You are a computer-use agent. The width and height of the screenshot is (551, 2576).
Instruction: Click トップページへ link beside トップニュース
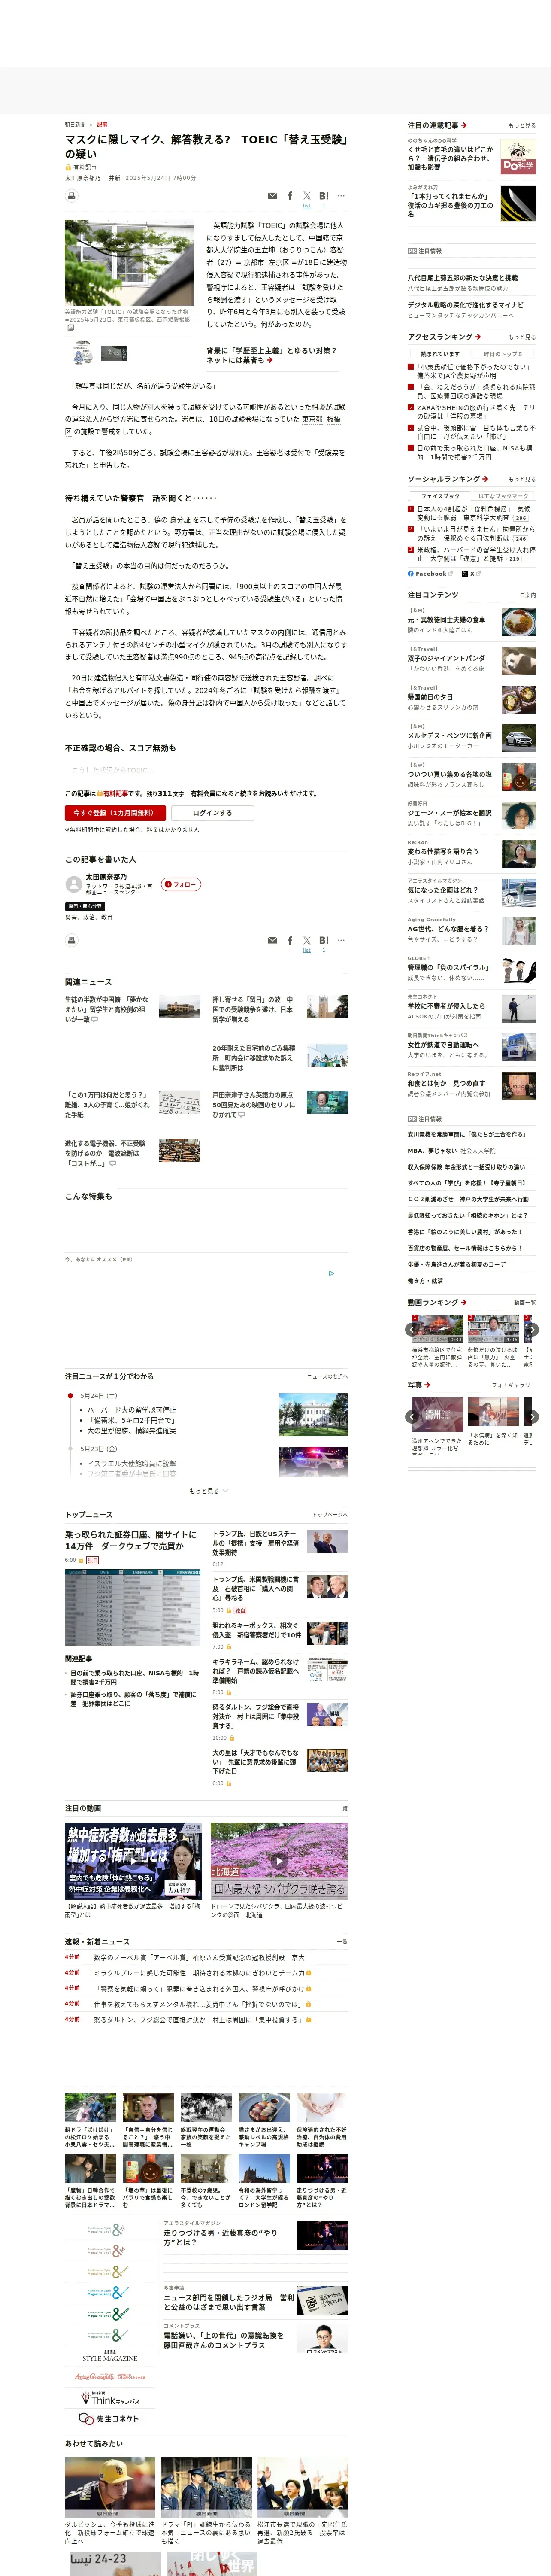click(x=330, y=1515)
